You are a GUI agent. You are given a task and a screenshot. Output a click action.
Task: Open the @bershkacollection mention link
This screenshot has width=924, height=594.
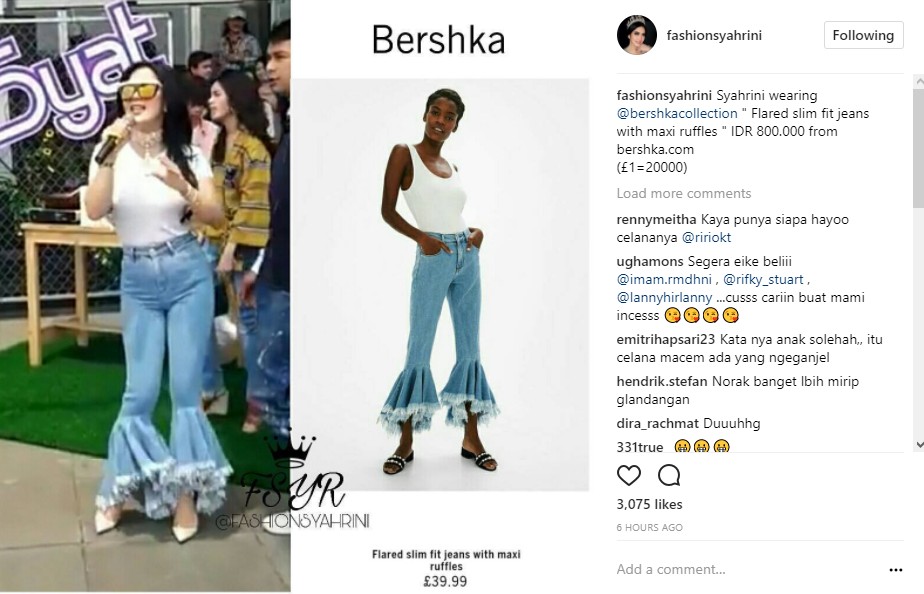point(677,113)
